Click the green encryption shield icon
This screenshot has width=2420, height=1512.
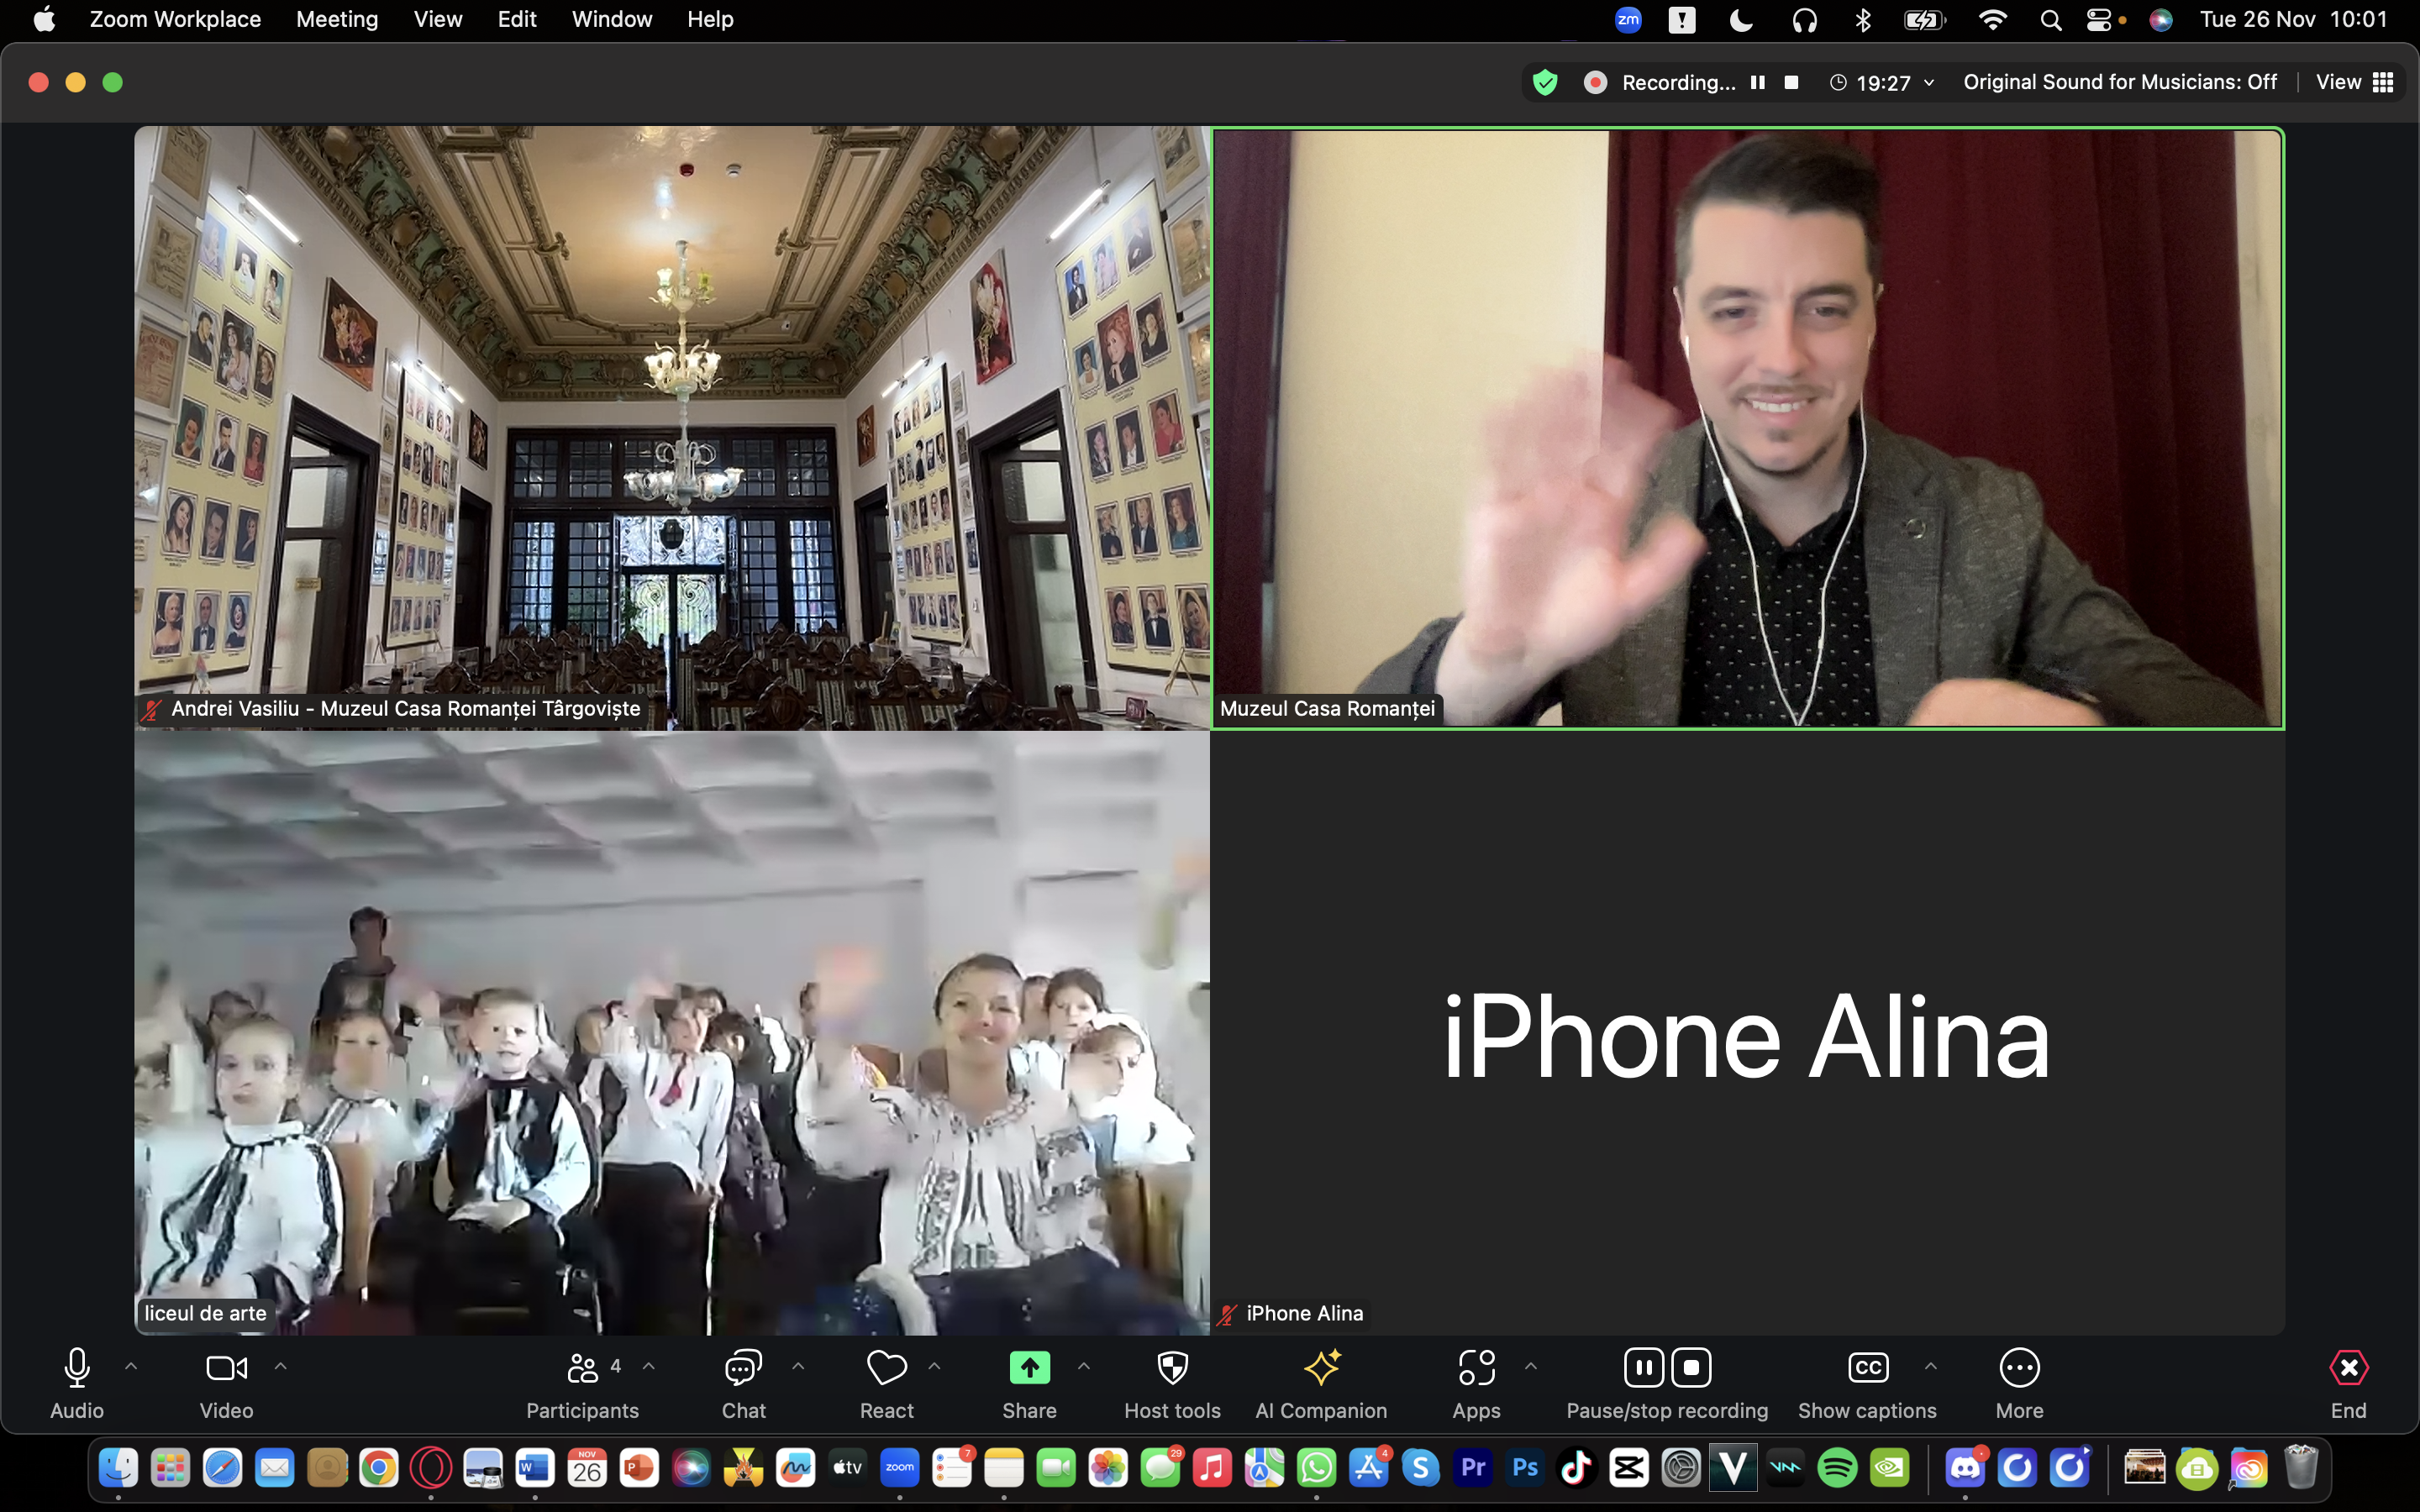(x=1545, y=82)
